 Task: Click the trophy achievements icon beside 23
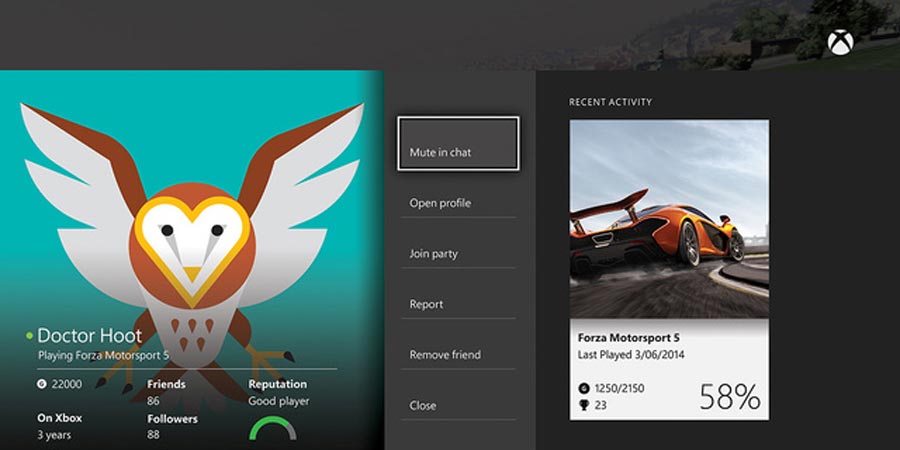click(x=584, y=404)
